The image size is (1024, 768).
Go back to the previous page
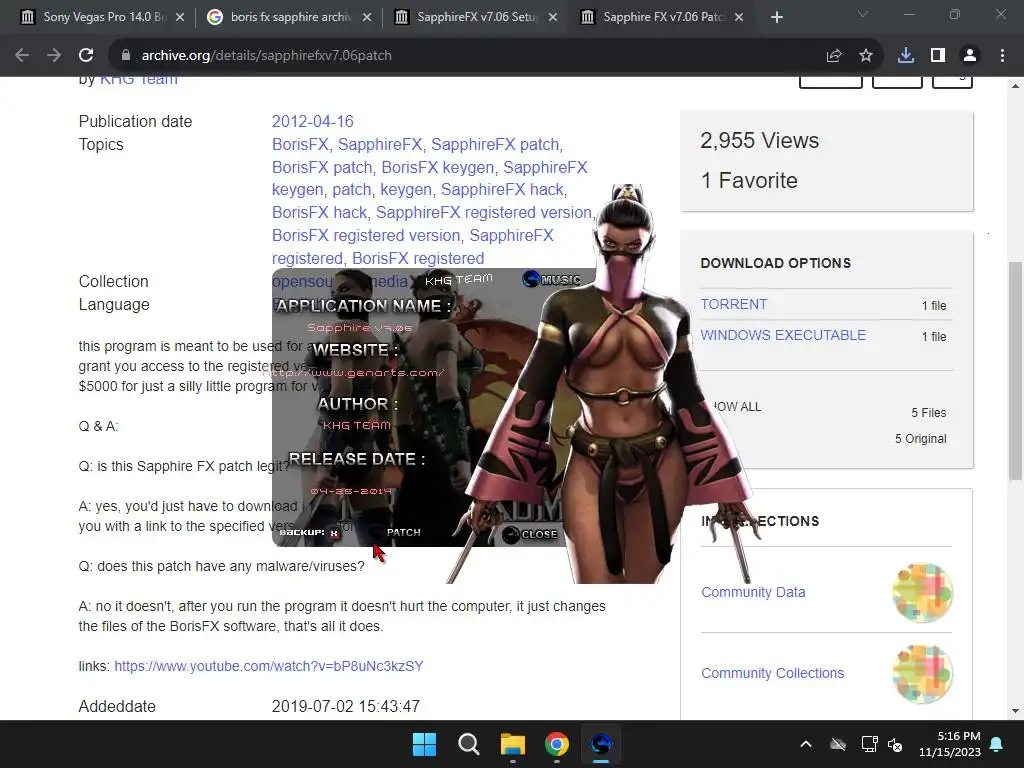tap(22, 56)
